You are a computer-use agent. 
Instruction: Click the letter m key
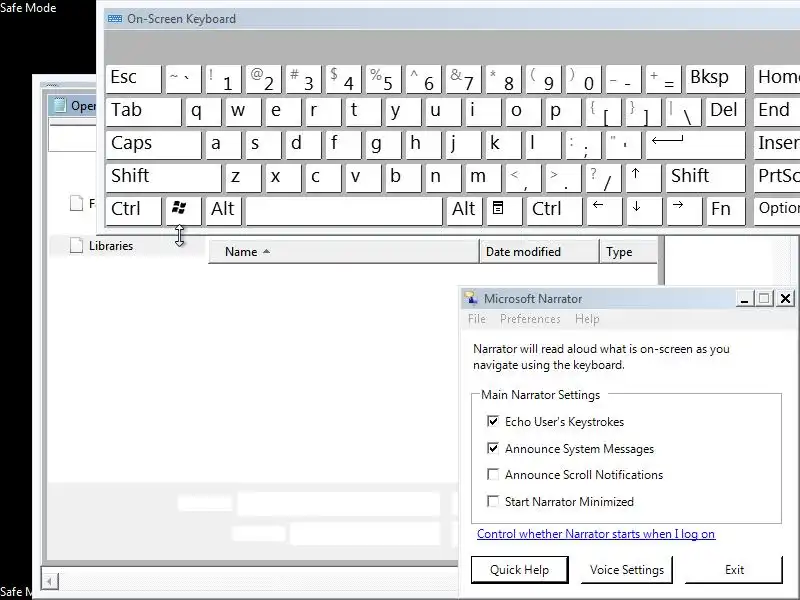(483, 178)
